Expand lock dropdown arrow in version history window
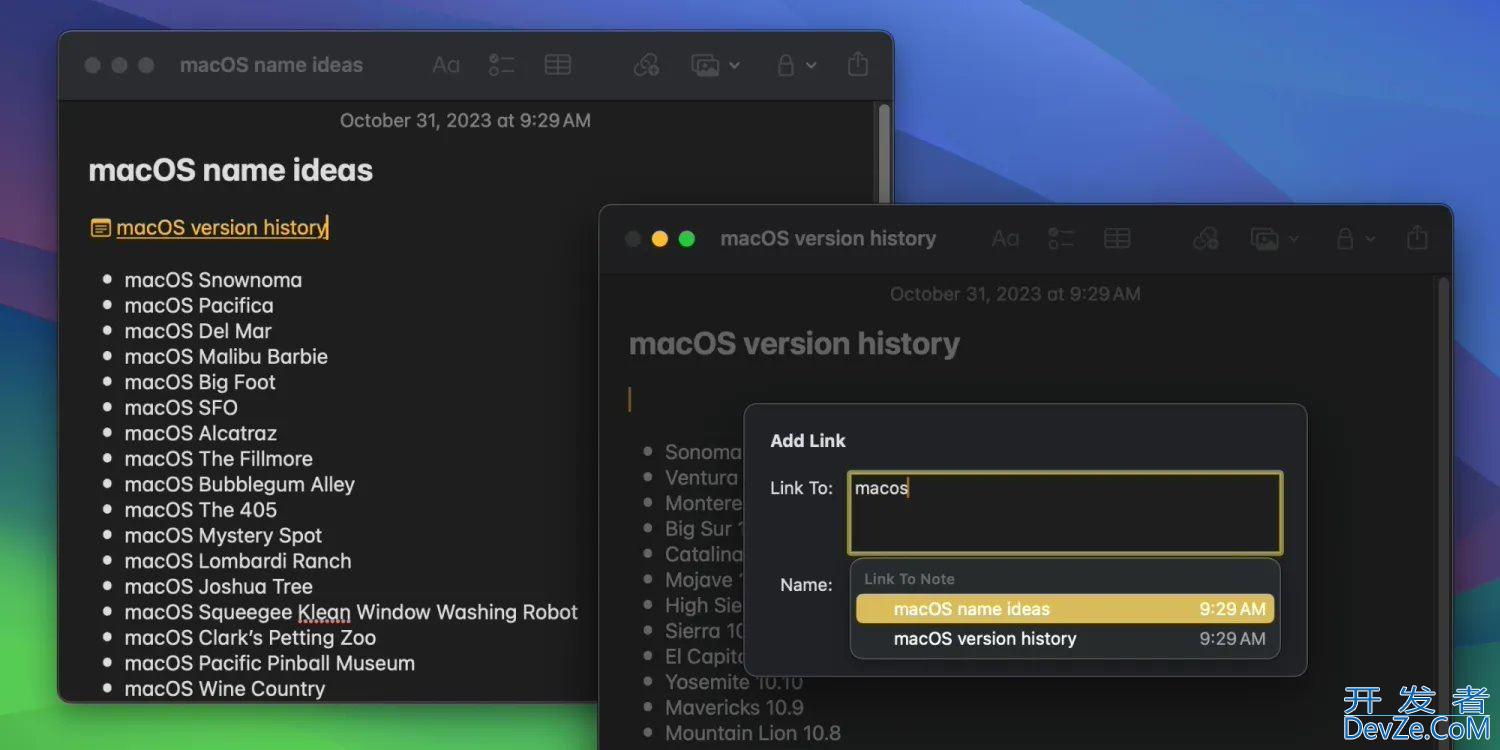 (x=1371, y=239)
